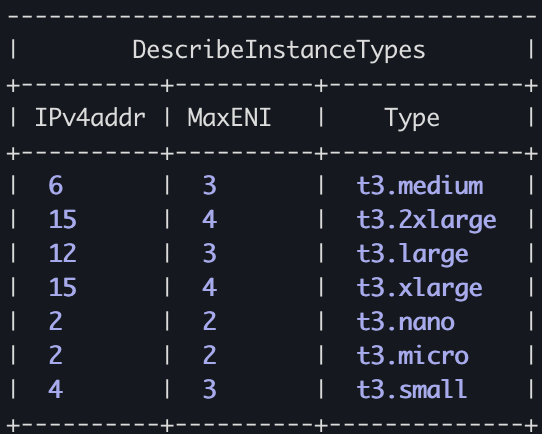Click IPv4addr value 12 in t3.large row

coord(63,253)
